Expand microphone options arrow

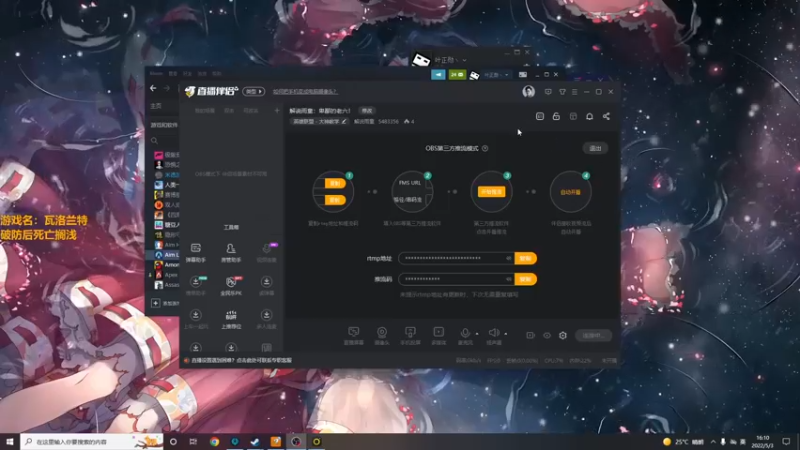tap(477, 334)
